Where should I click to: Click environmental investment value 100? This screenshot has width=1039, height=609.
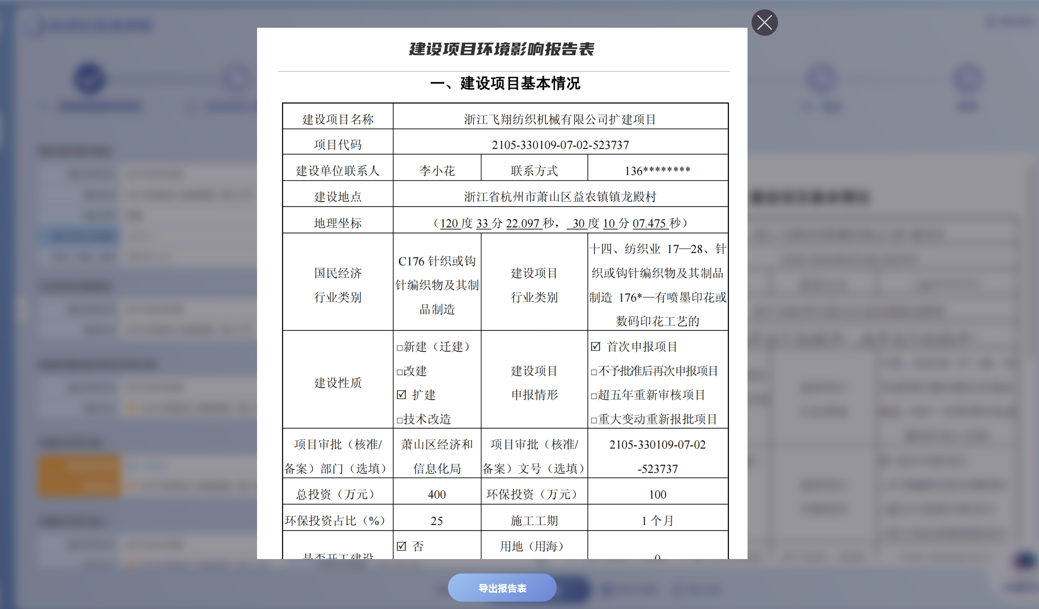[x=657, y=495]
